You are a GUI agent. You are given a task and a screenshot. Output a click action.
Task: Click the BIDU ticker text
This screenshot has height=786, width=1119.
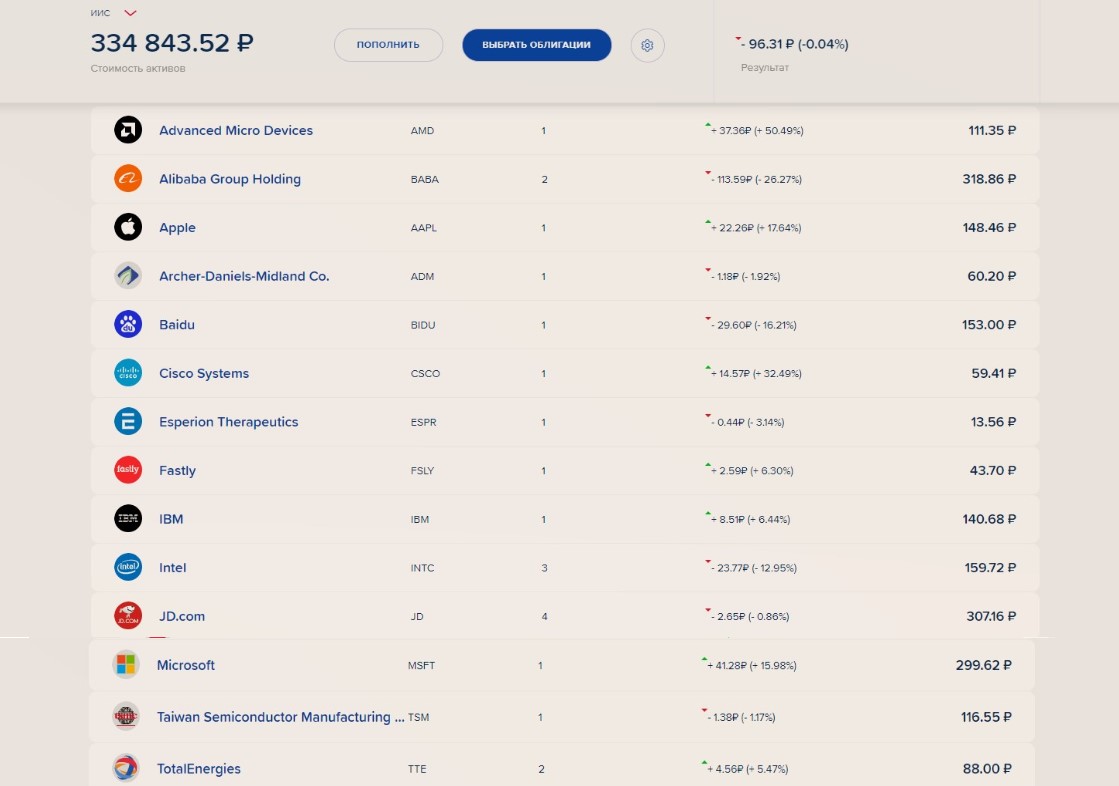click(x=423, y=325)
